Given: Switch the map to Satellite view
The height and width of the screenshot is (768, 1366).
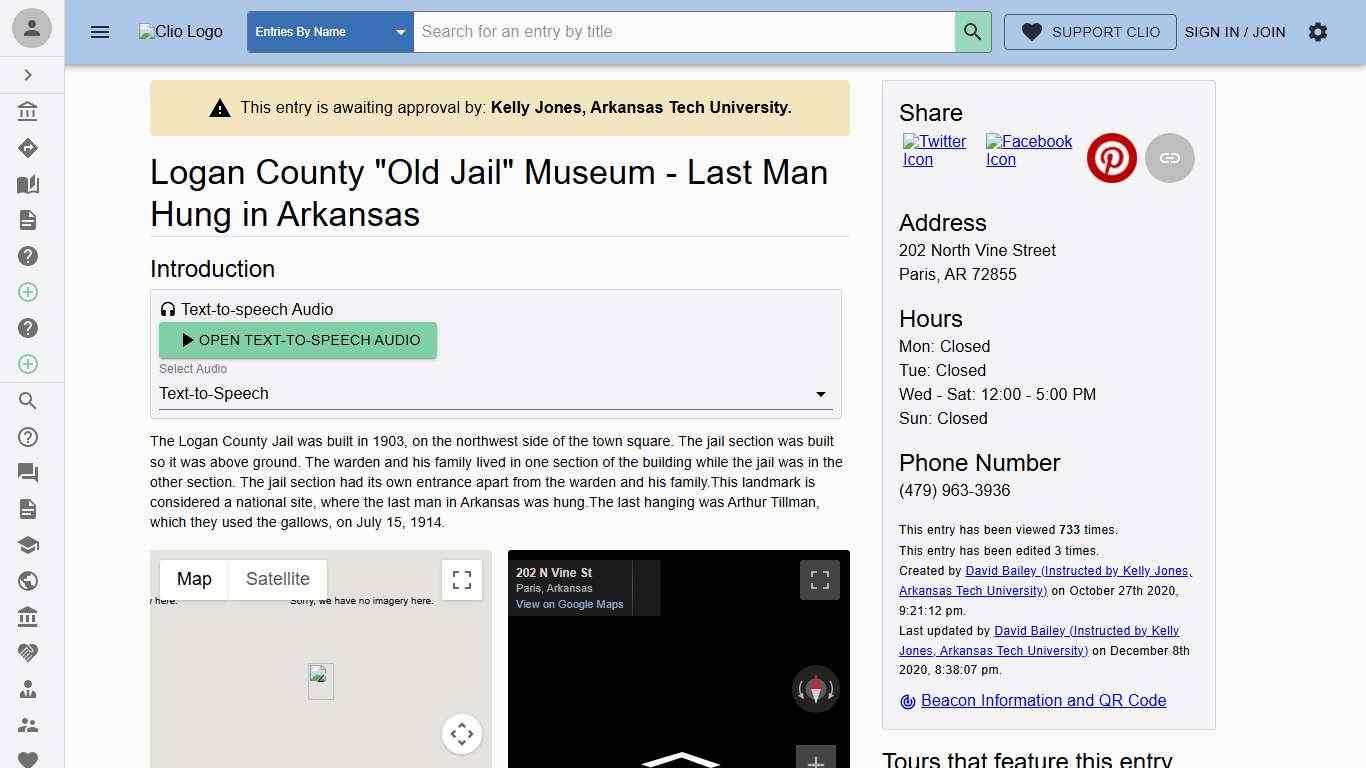Looking at the screenshot, I should click(x=277, y=579).
